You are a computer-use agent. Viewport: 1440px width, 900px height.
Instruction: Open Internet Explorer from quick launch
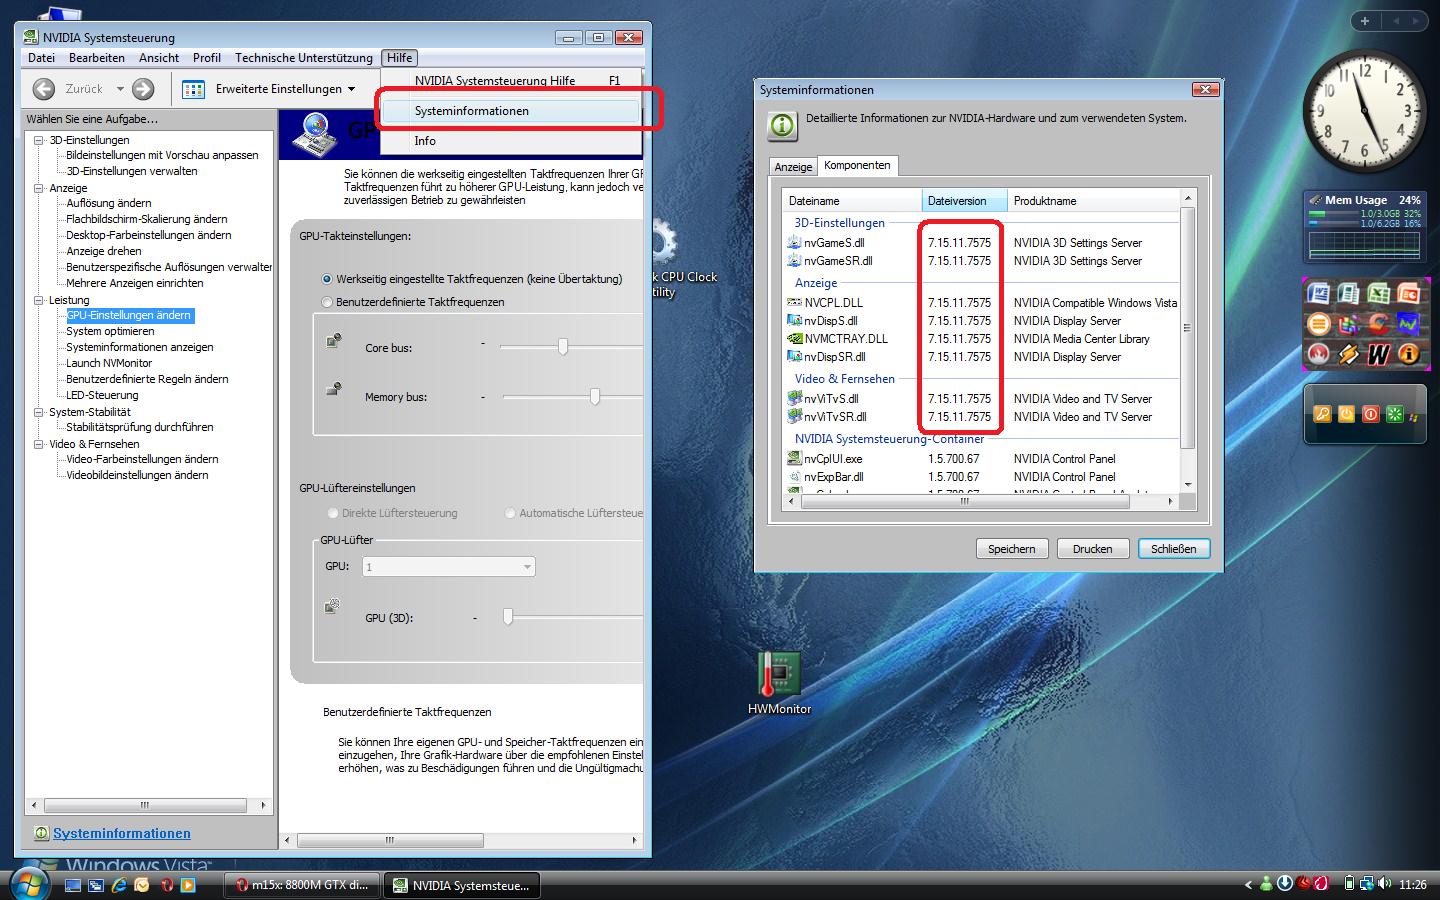click(119, 885)
